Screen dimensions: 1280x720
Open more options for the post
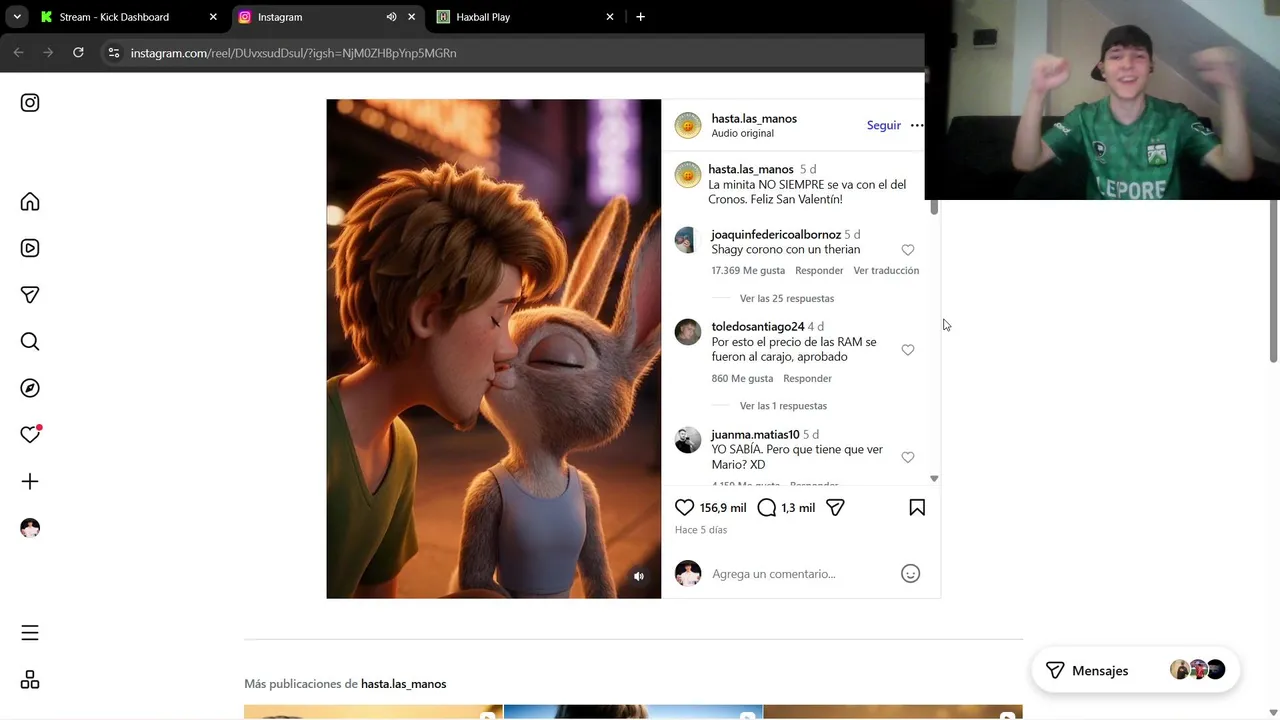(917, 126)
